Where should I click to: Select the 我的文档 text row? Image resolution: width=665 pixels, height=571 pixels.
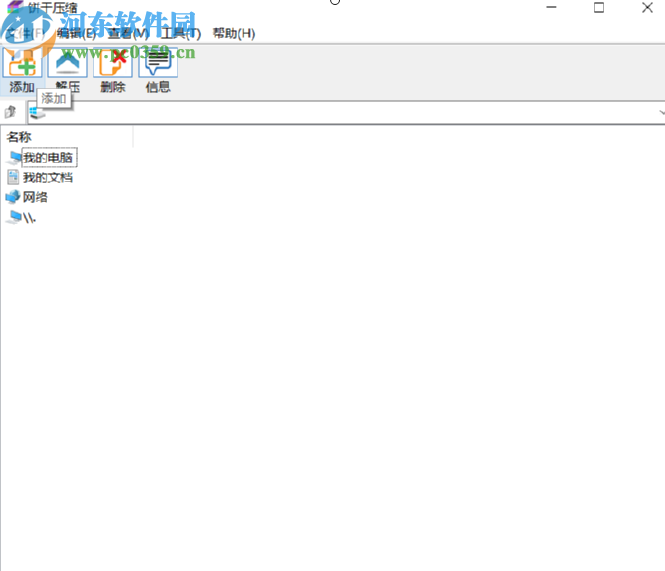coord(48,177)
